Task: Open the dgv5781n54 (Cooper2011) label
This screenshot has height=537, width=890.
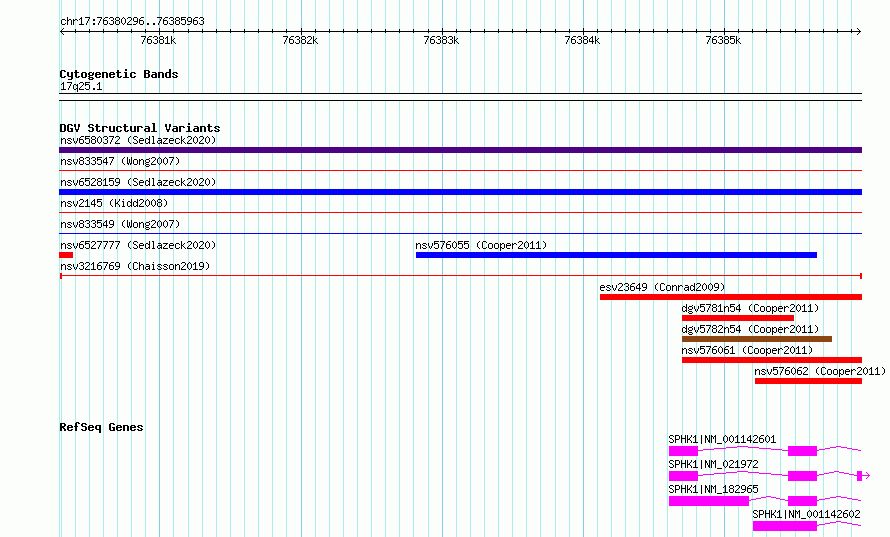Action: (x=750, y=308)
